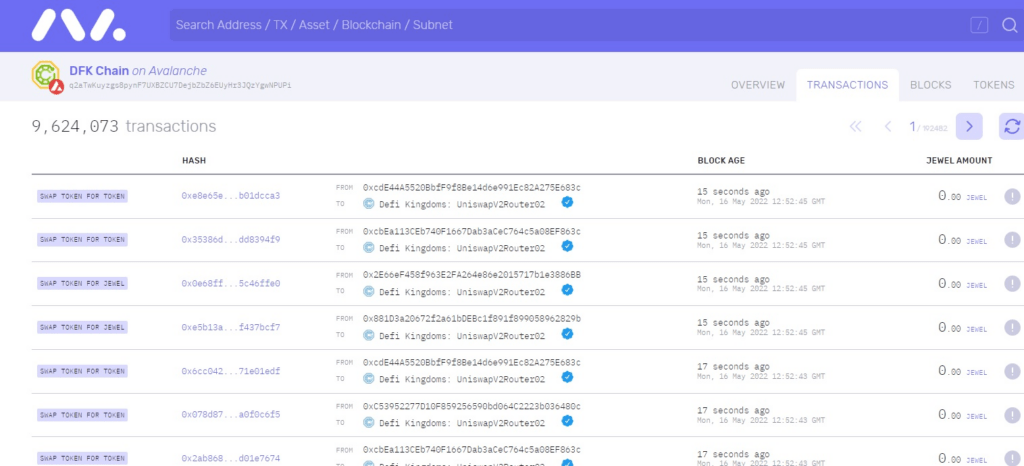Open from address 0xcdE44A55 in 0xe8e65e row
The width and height of the screenshot is (1024, 466).
point(472,188)
